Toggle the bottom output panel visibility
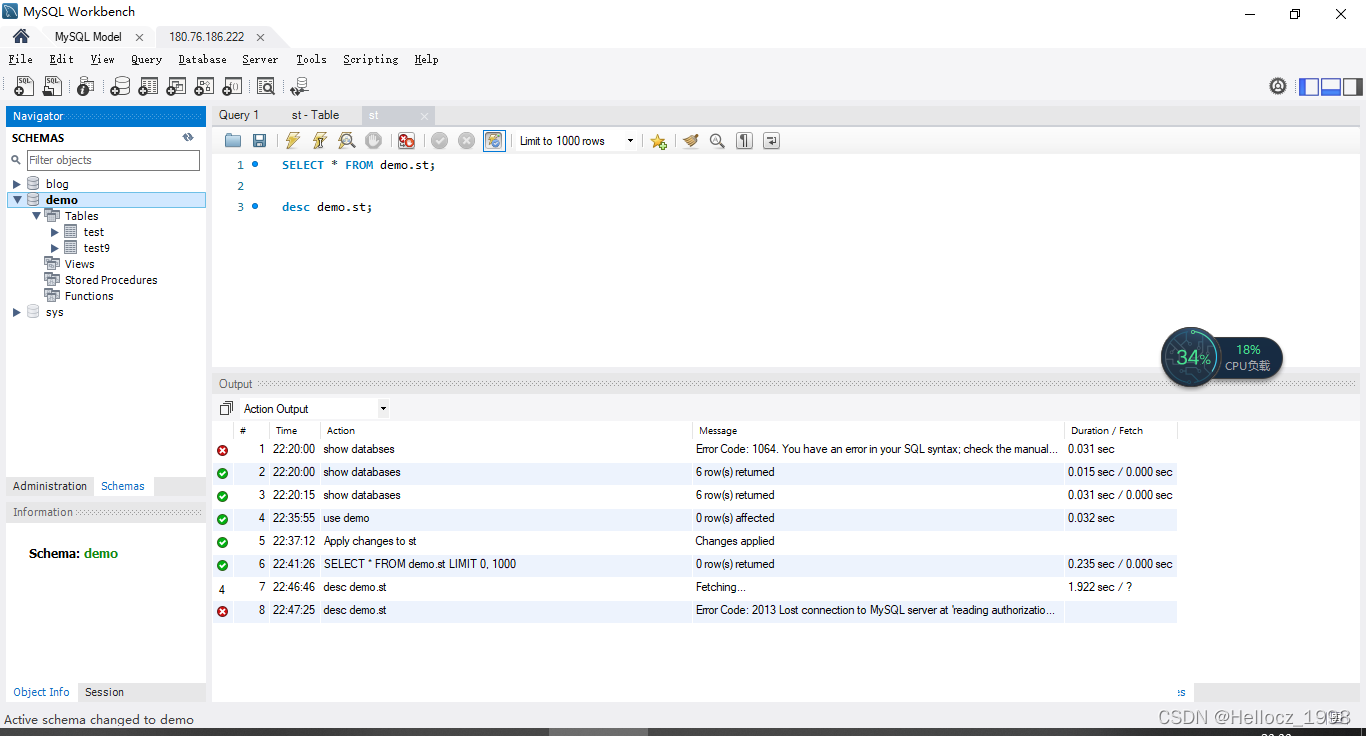Screen dimensions: 1366x736 coord(1331,87)
